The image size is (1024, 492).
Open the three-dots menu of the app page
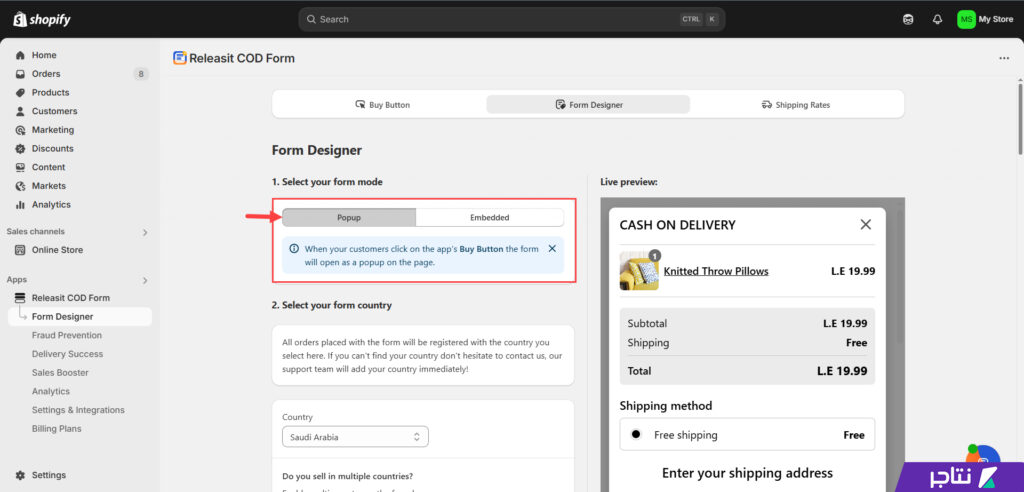click(1004, 58)
